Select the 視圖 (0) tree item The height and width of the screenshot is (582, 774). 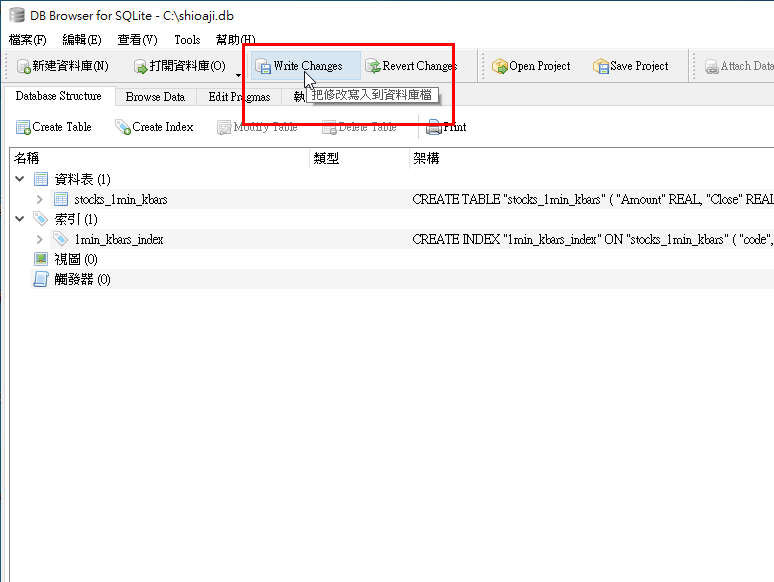[76, 259]
